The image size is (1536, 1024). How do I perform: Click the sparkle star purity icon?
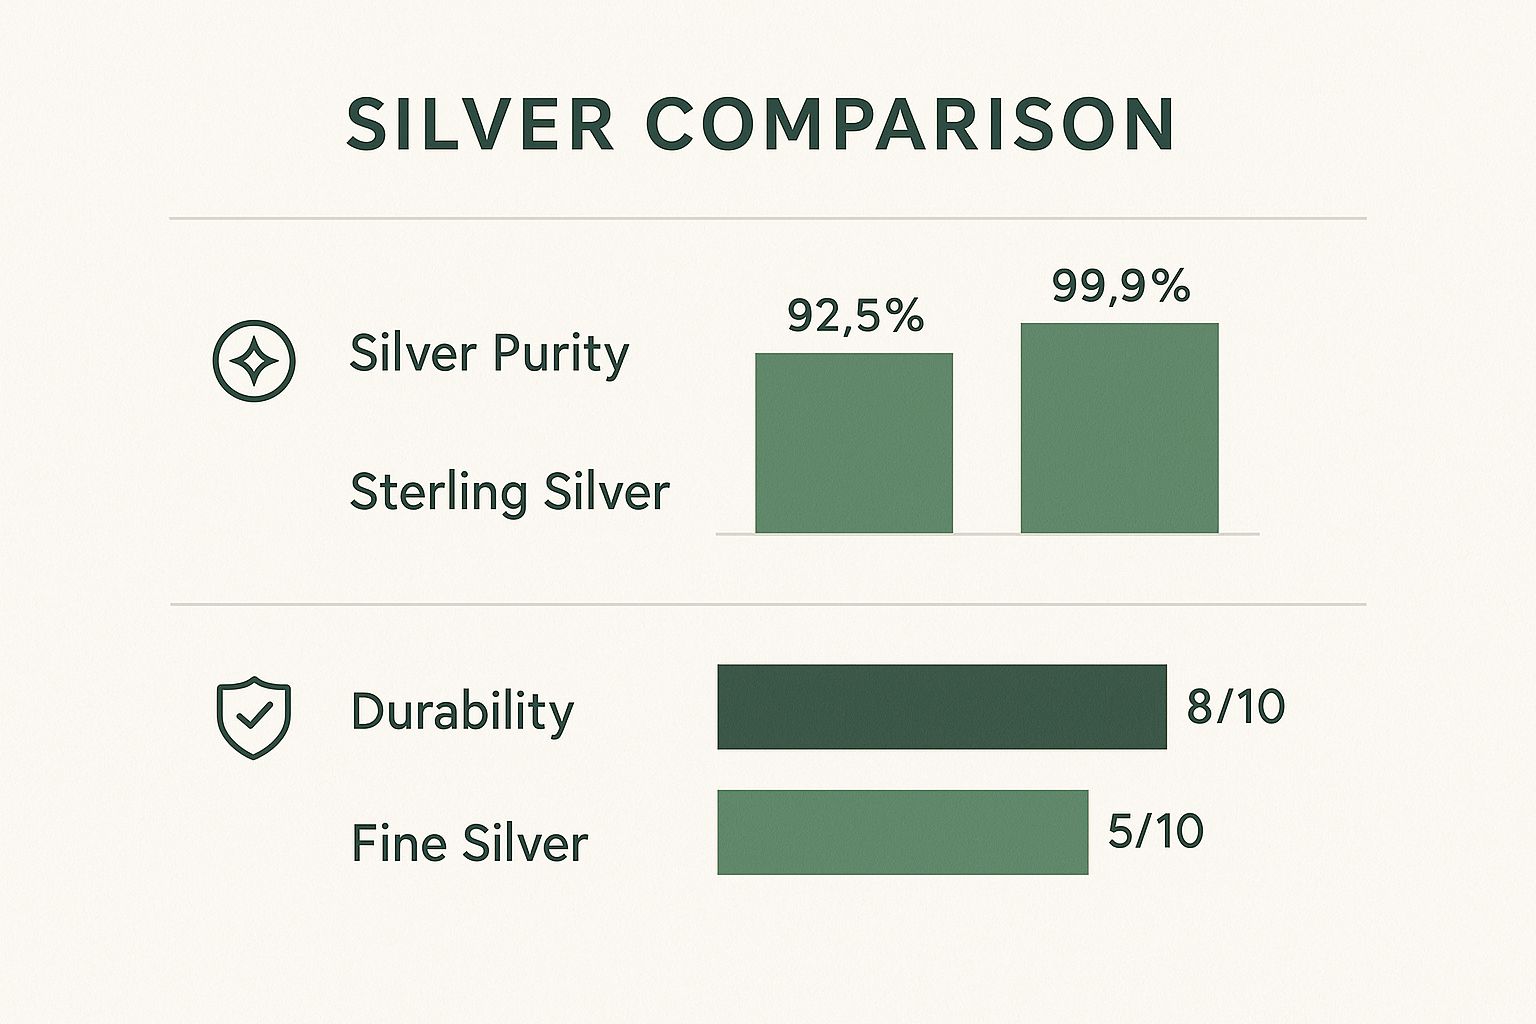pyautogui.click(x=254, y=361)
